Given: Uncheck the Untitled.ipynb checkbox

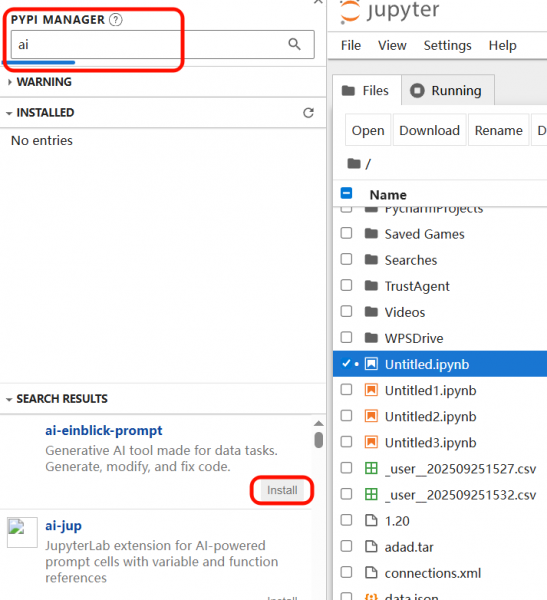Looking at the screenshot, I should (x=346, y=363).
